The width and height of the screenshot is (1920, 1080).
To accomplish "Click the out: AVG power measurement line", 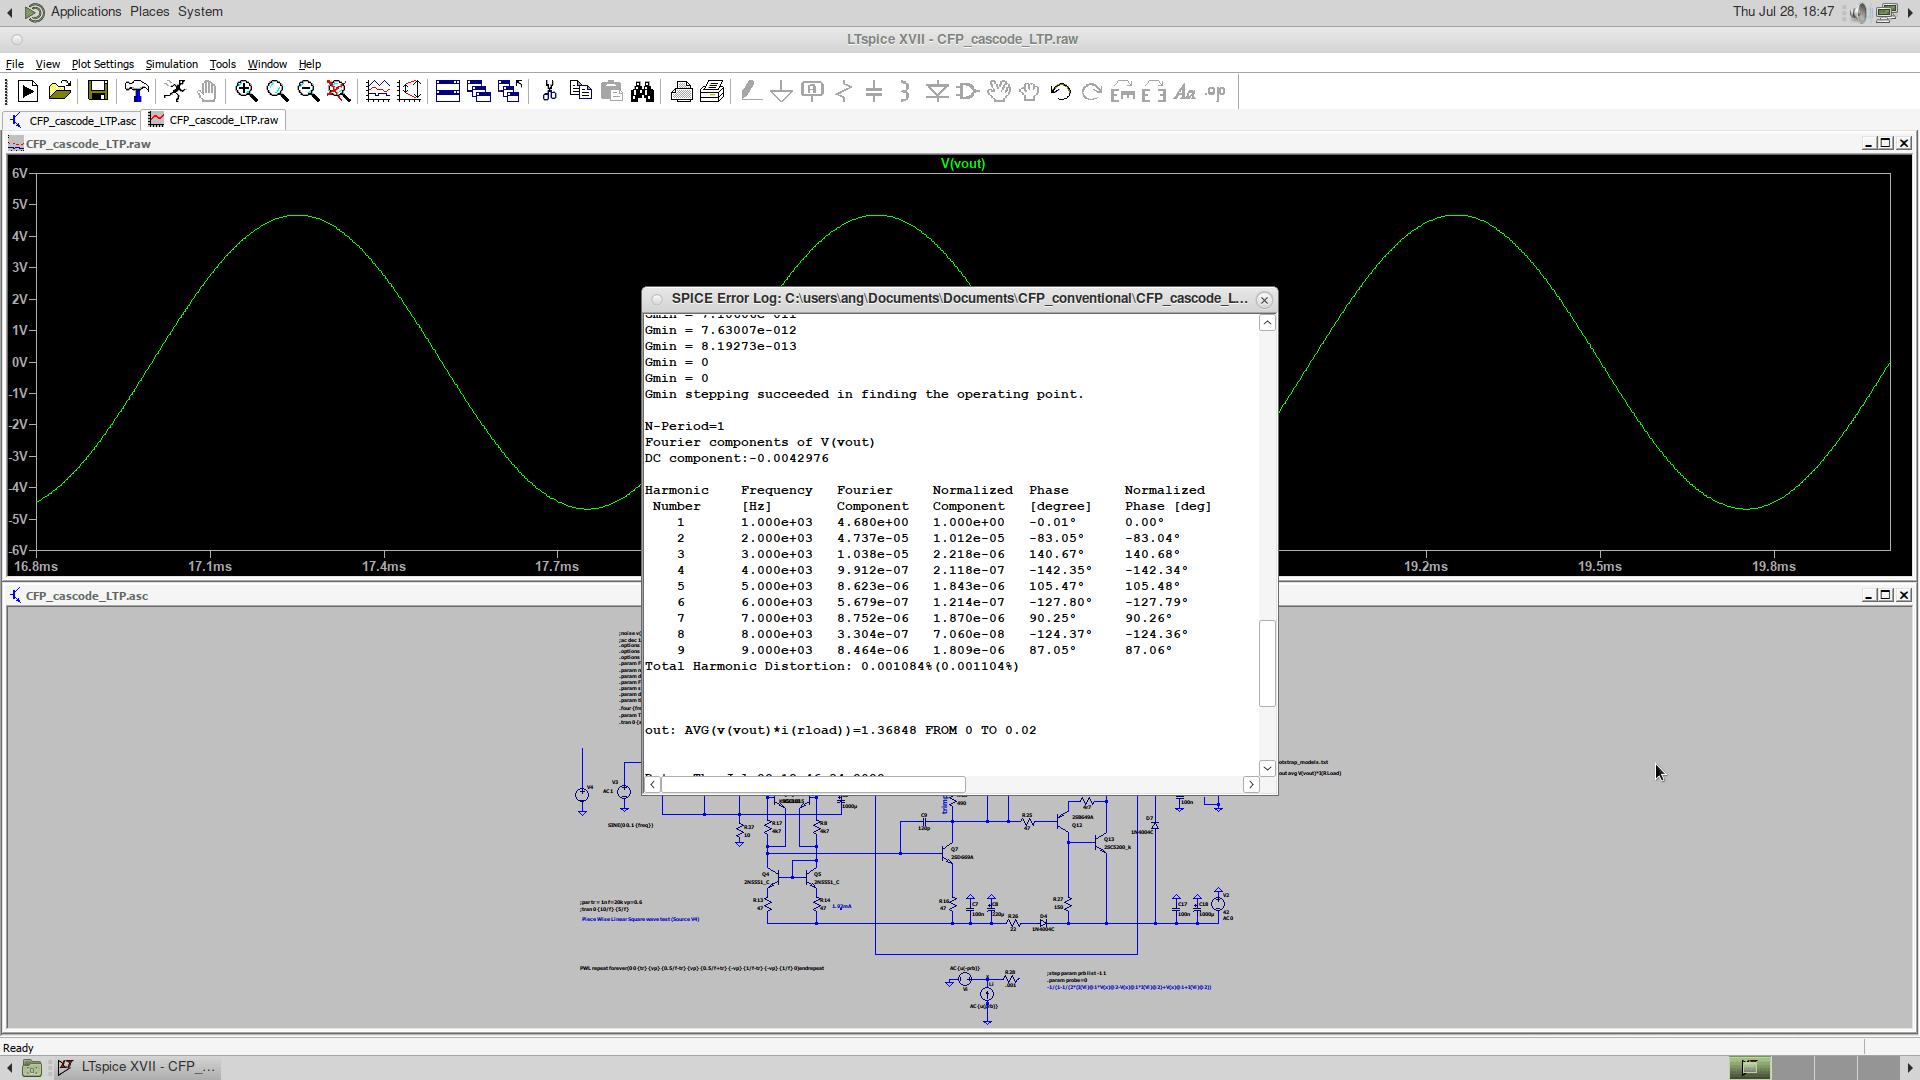I will click(841, 730).
